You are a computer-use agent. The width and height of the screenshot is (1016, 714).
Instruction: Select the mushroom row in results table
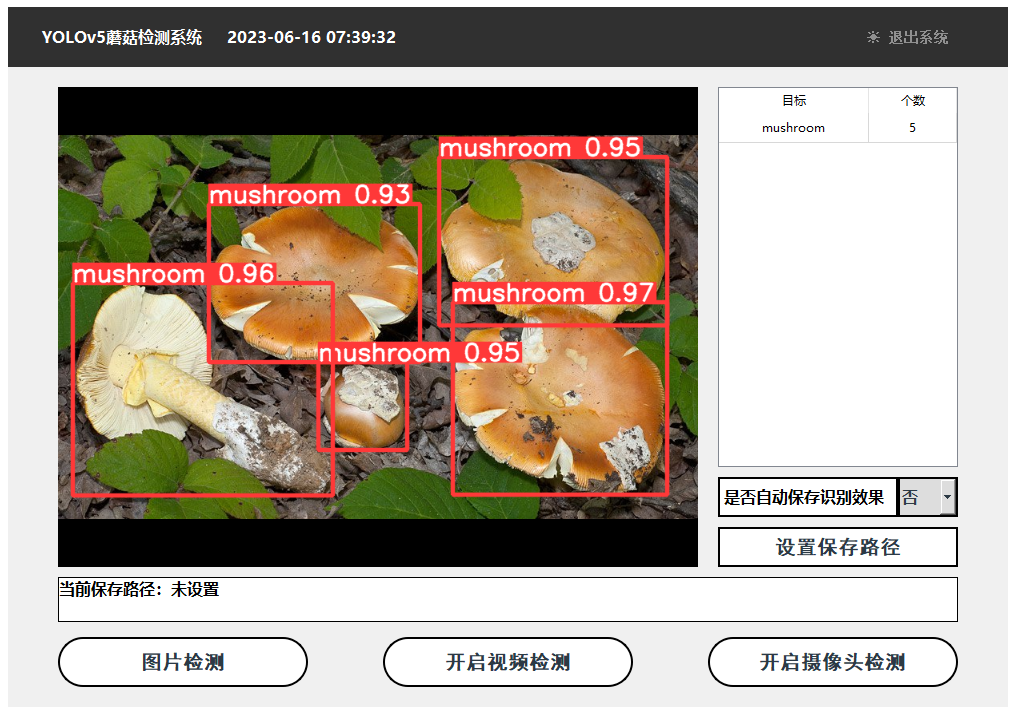[837, 128]
